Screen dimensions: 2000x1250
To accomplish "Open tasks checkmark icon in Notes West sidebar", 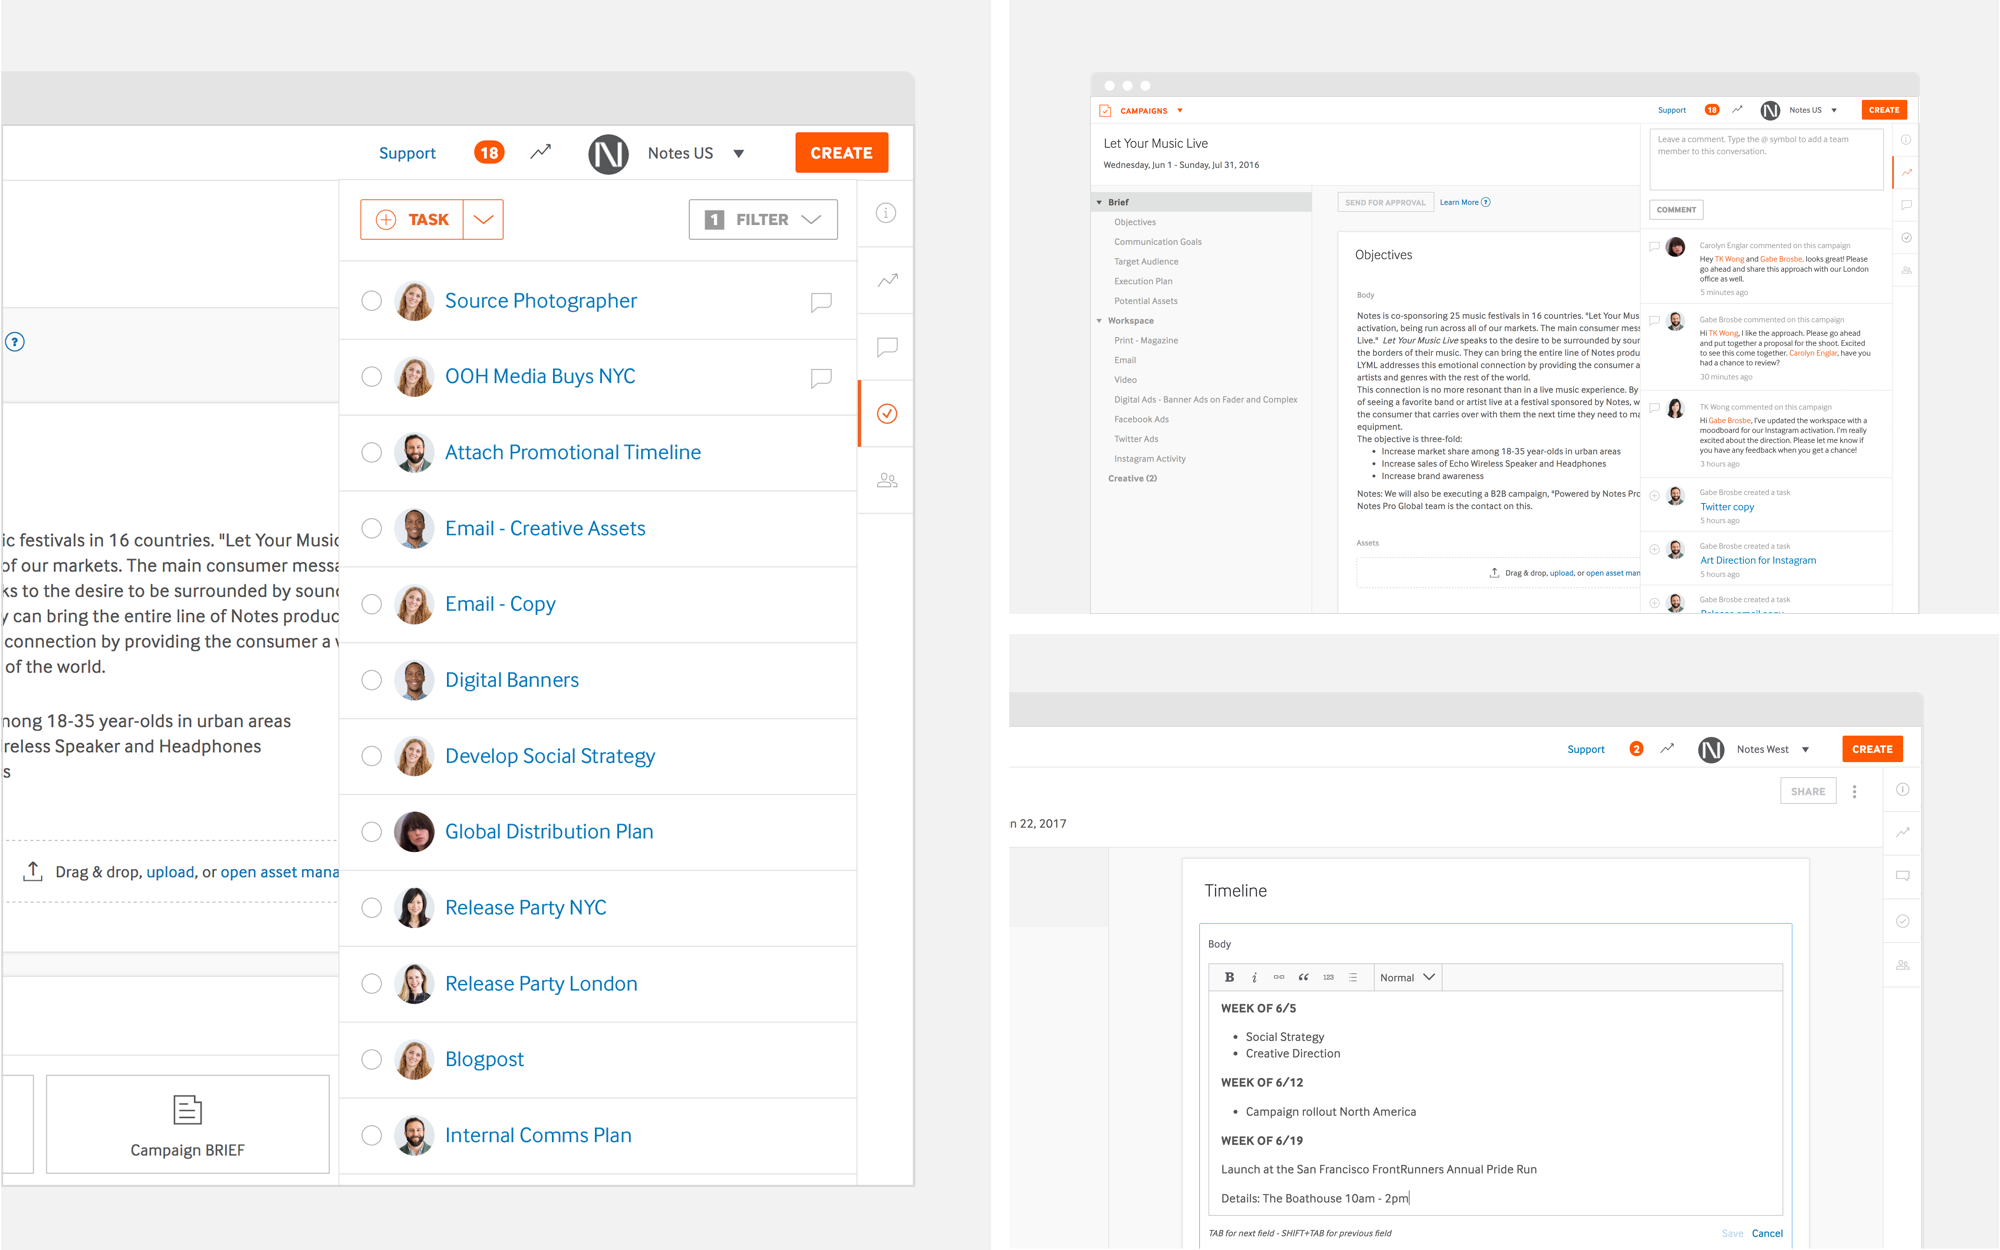I will pos(1903,921).
